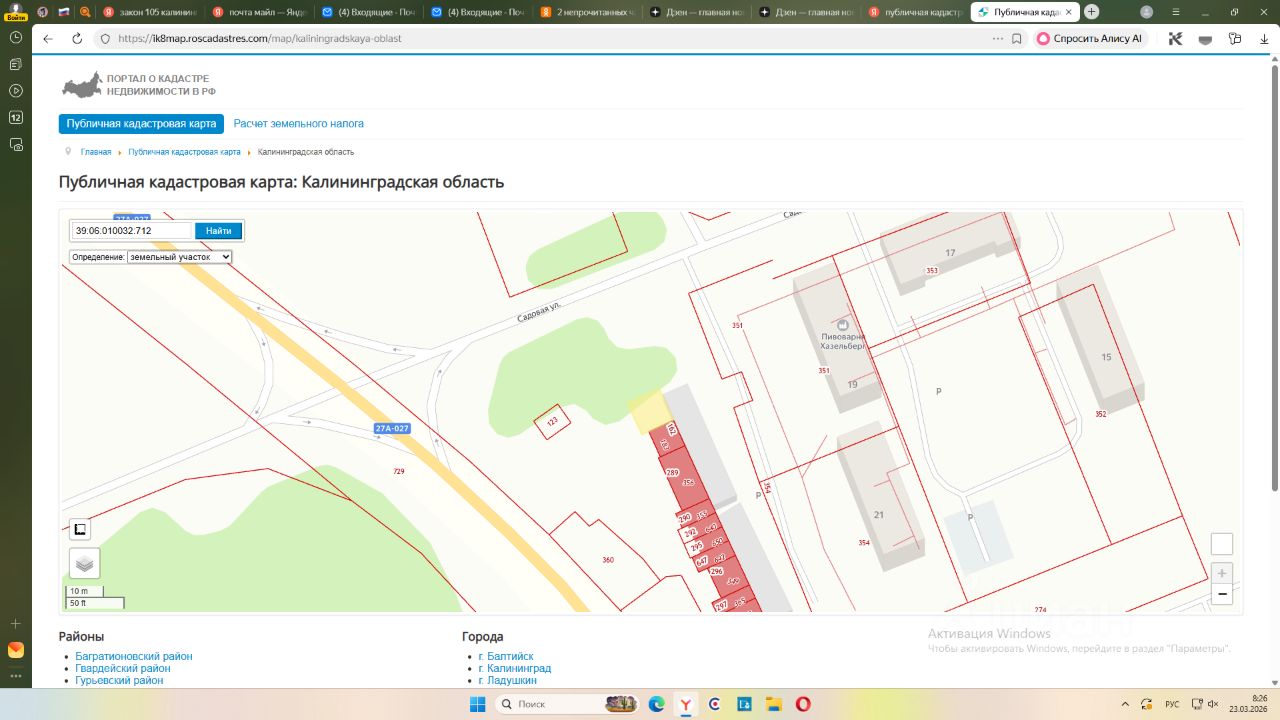The height and width of the screenshot is (720, 1280).
Task: Open the Багратионовский район link
Action: [x=133, y=656]
